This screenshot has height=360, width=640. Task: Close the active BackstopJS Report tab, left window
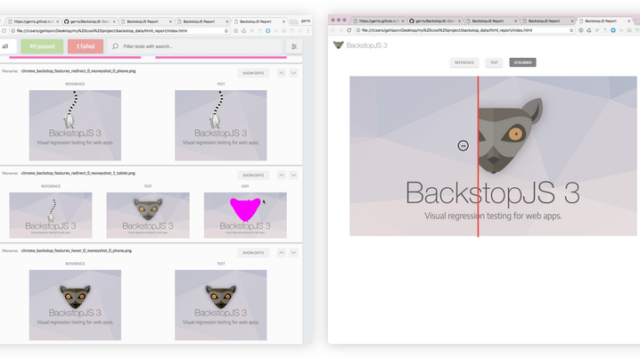(x=284, y=21)
